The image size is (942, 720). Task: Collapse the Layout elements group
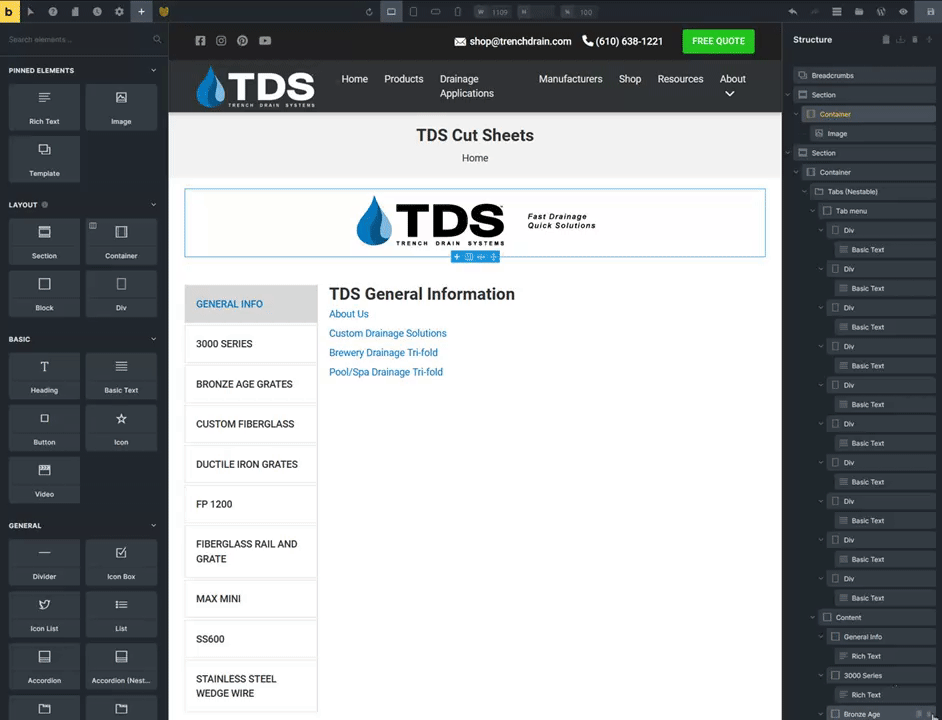[x=153, y=205]
